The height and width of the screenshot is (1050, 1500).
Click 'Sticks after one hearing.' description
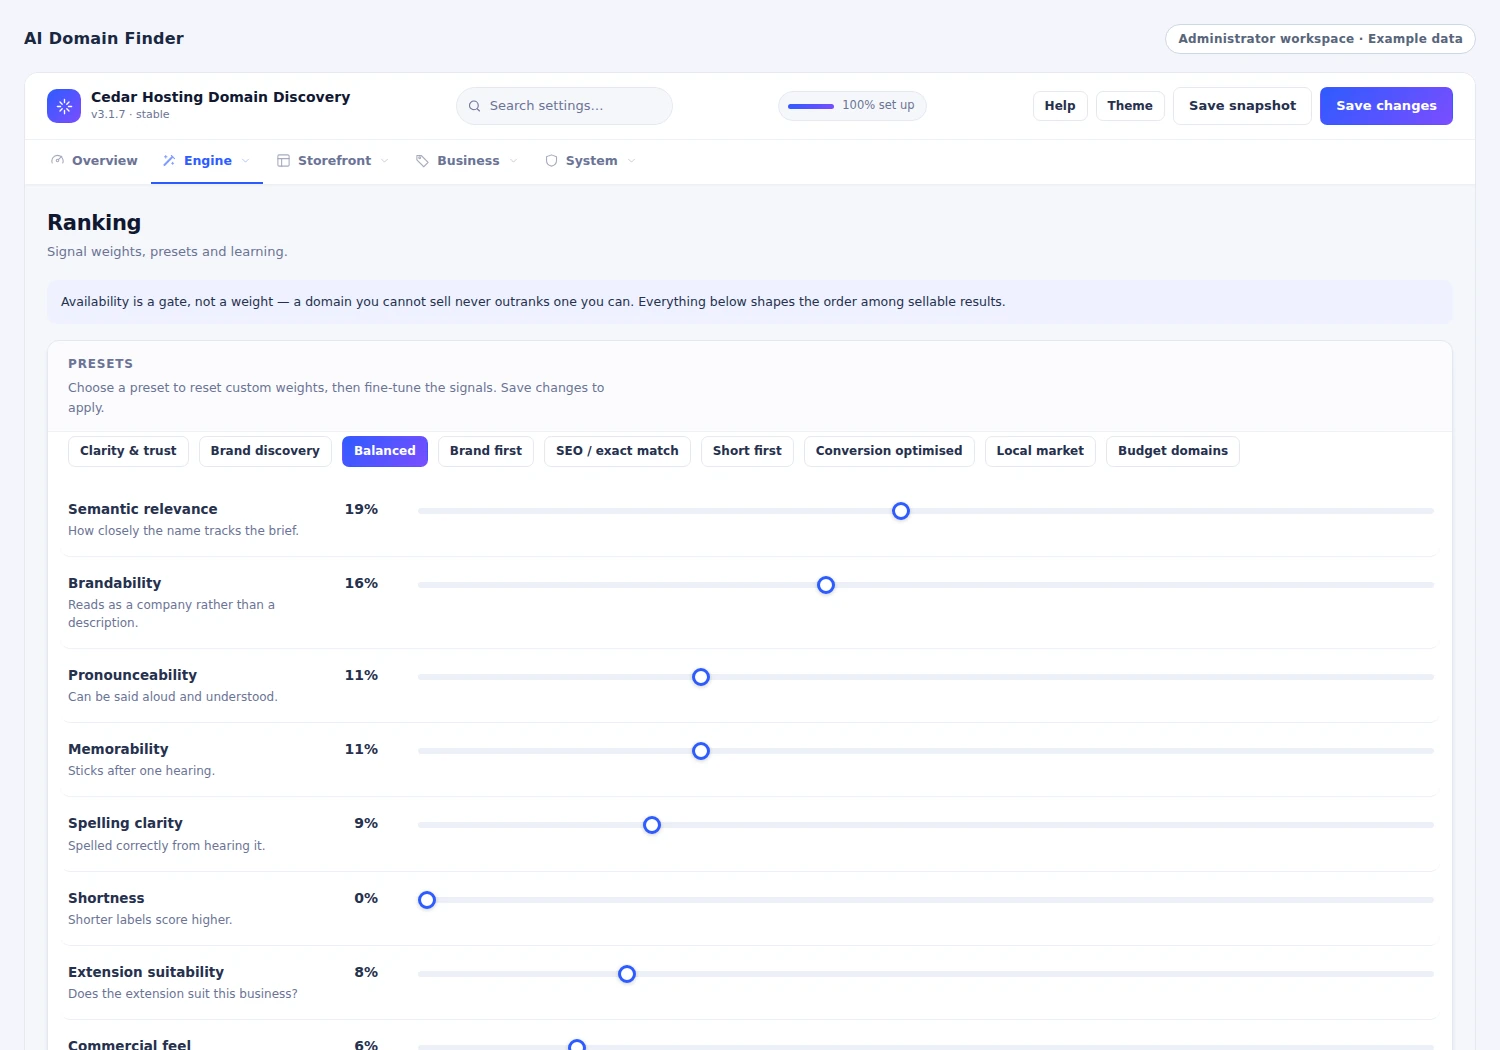pyautogui.click(x=141, y=771)
